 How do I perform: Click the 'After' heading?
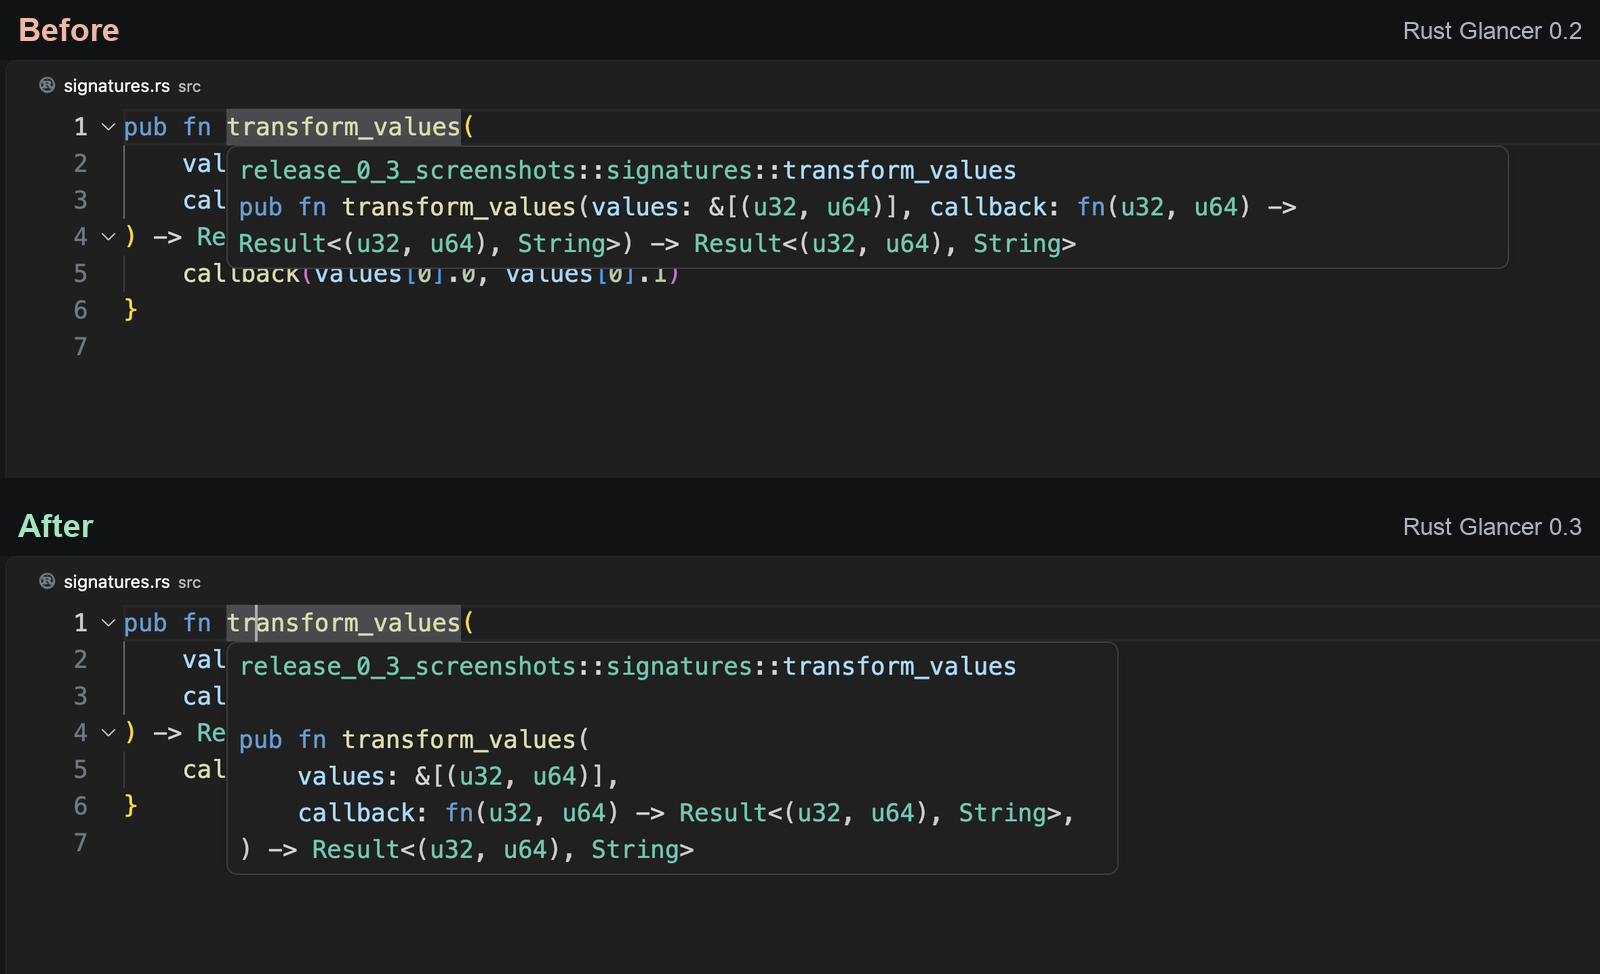click(x=56, y=526)
